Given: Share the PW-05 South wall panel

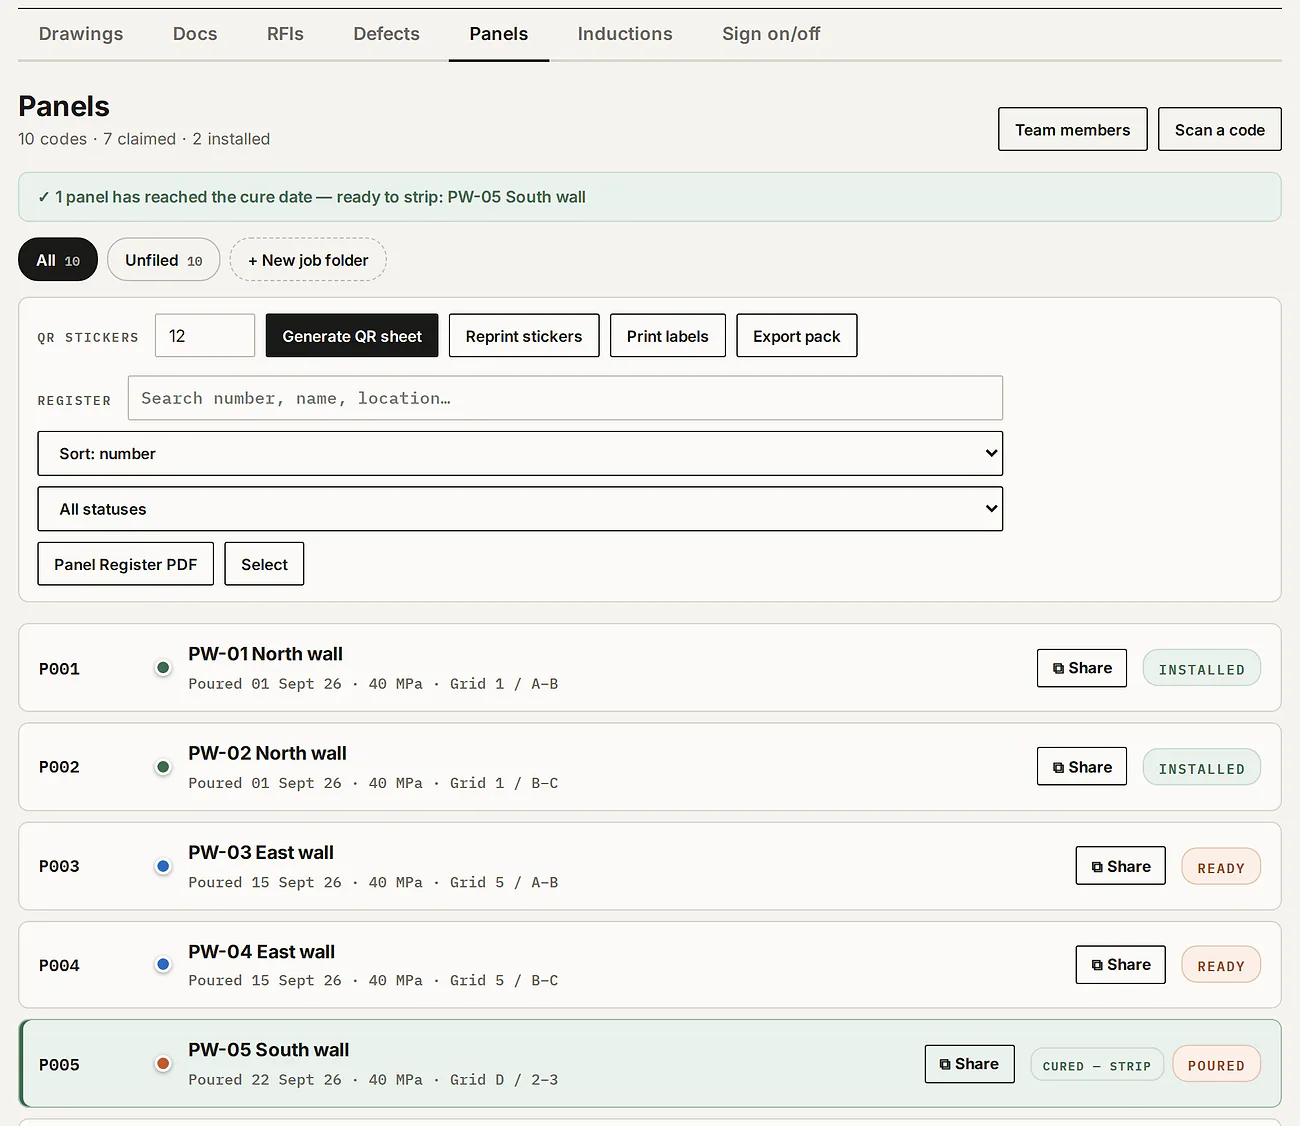Looking at the screenshot, I should [969, 1064].
